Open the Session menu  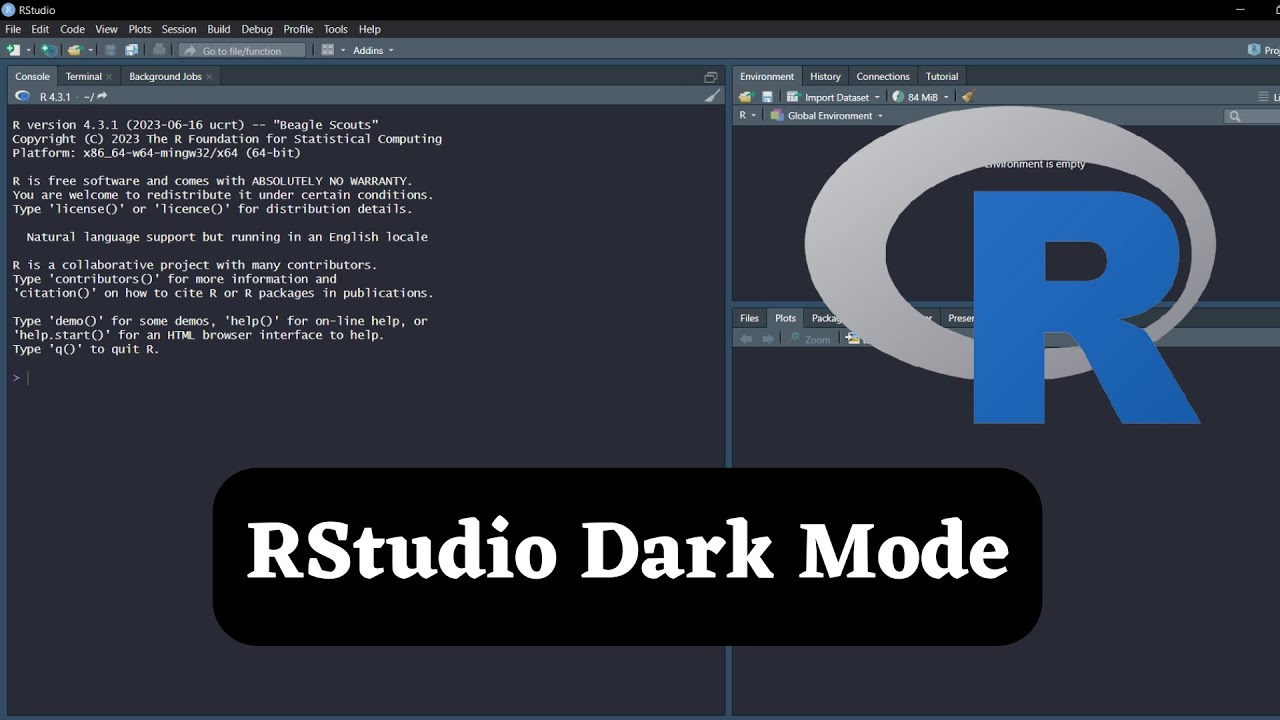coord(179,29)
